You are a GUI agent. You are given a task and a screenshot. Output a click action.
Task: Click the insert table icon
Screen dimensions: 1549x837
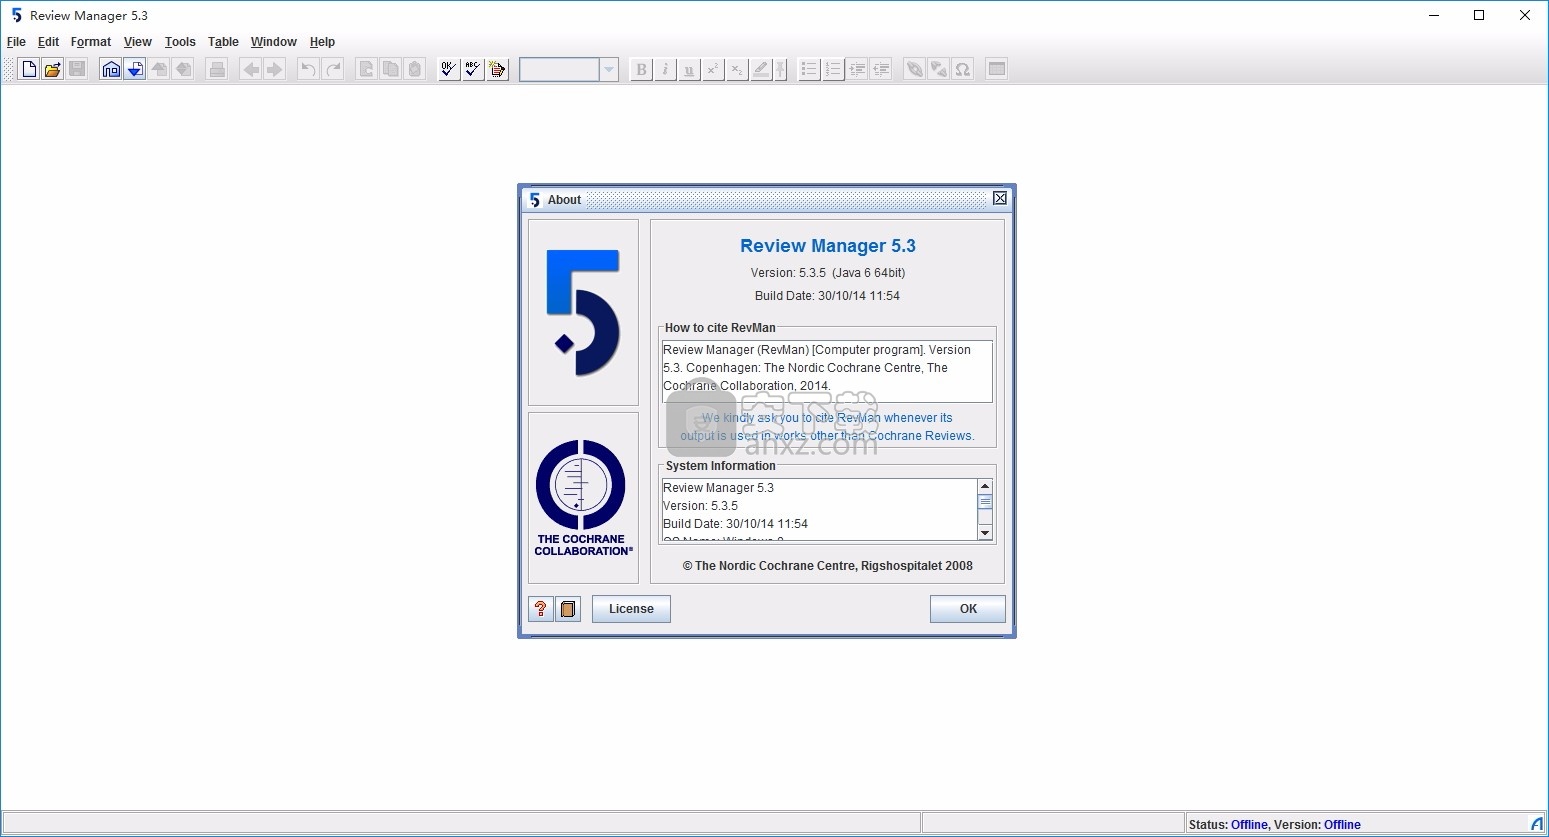click(997, 69)
